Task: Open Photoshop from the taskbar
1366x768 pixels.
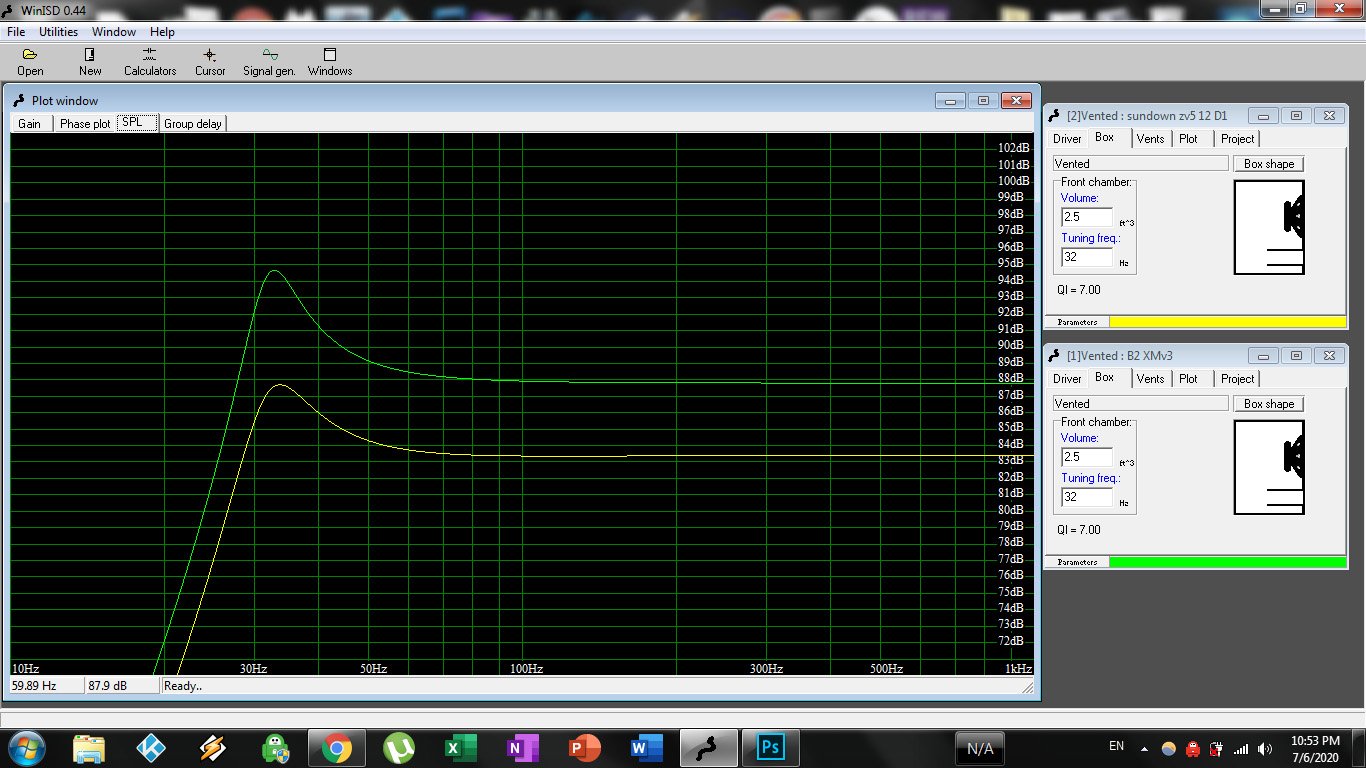Action: pos(771,748)
